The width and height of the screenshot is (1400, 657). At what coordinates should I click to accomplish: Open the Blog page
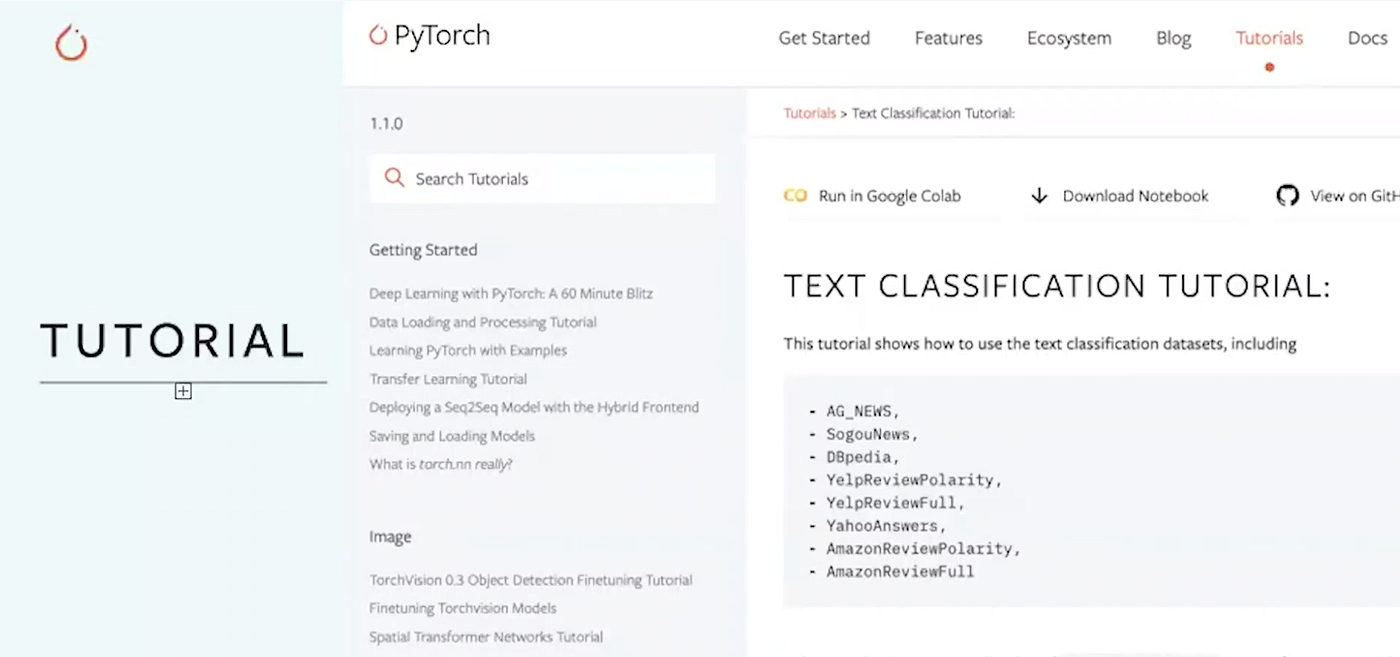(1173, 38)
